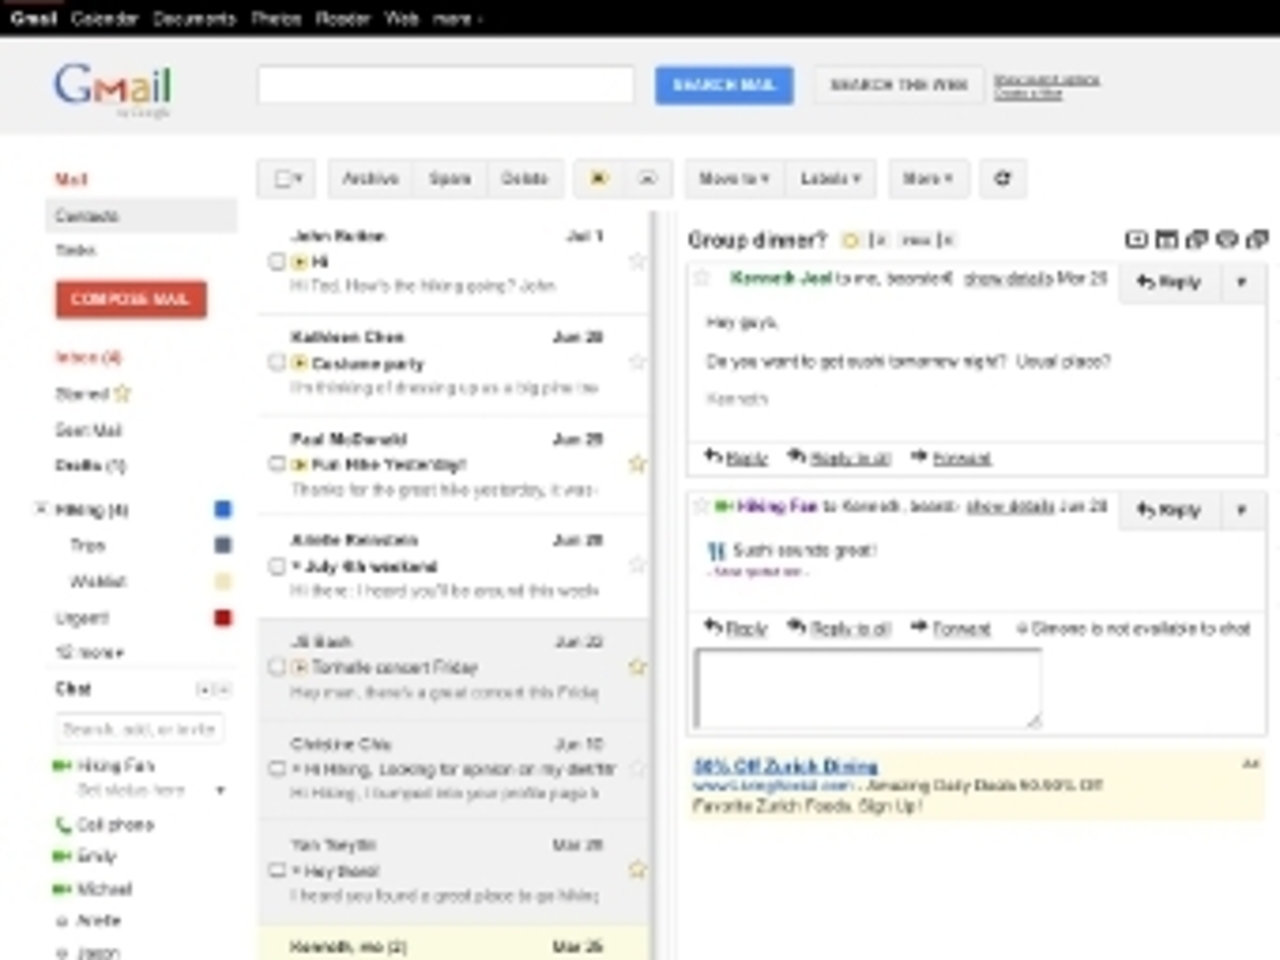This screenshot has width=1280, height=960.
Task: Click in the quick reply text box
Action: click(x=868, y=688)
